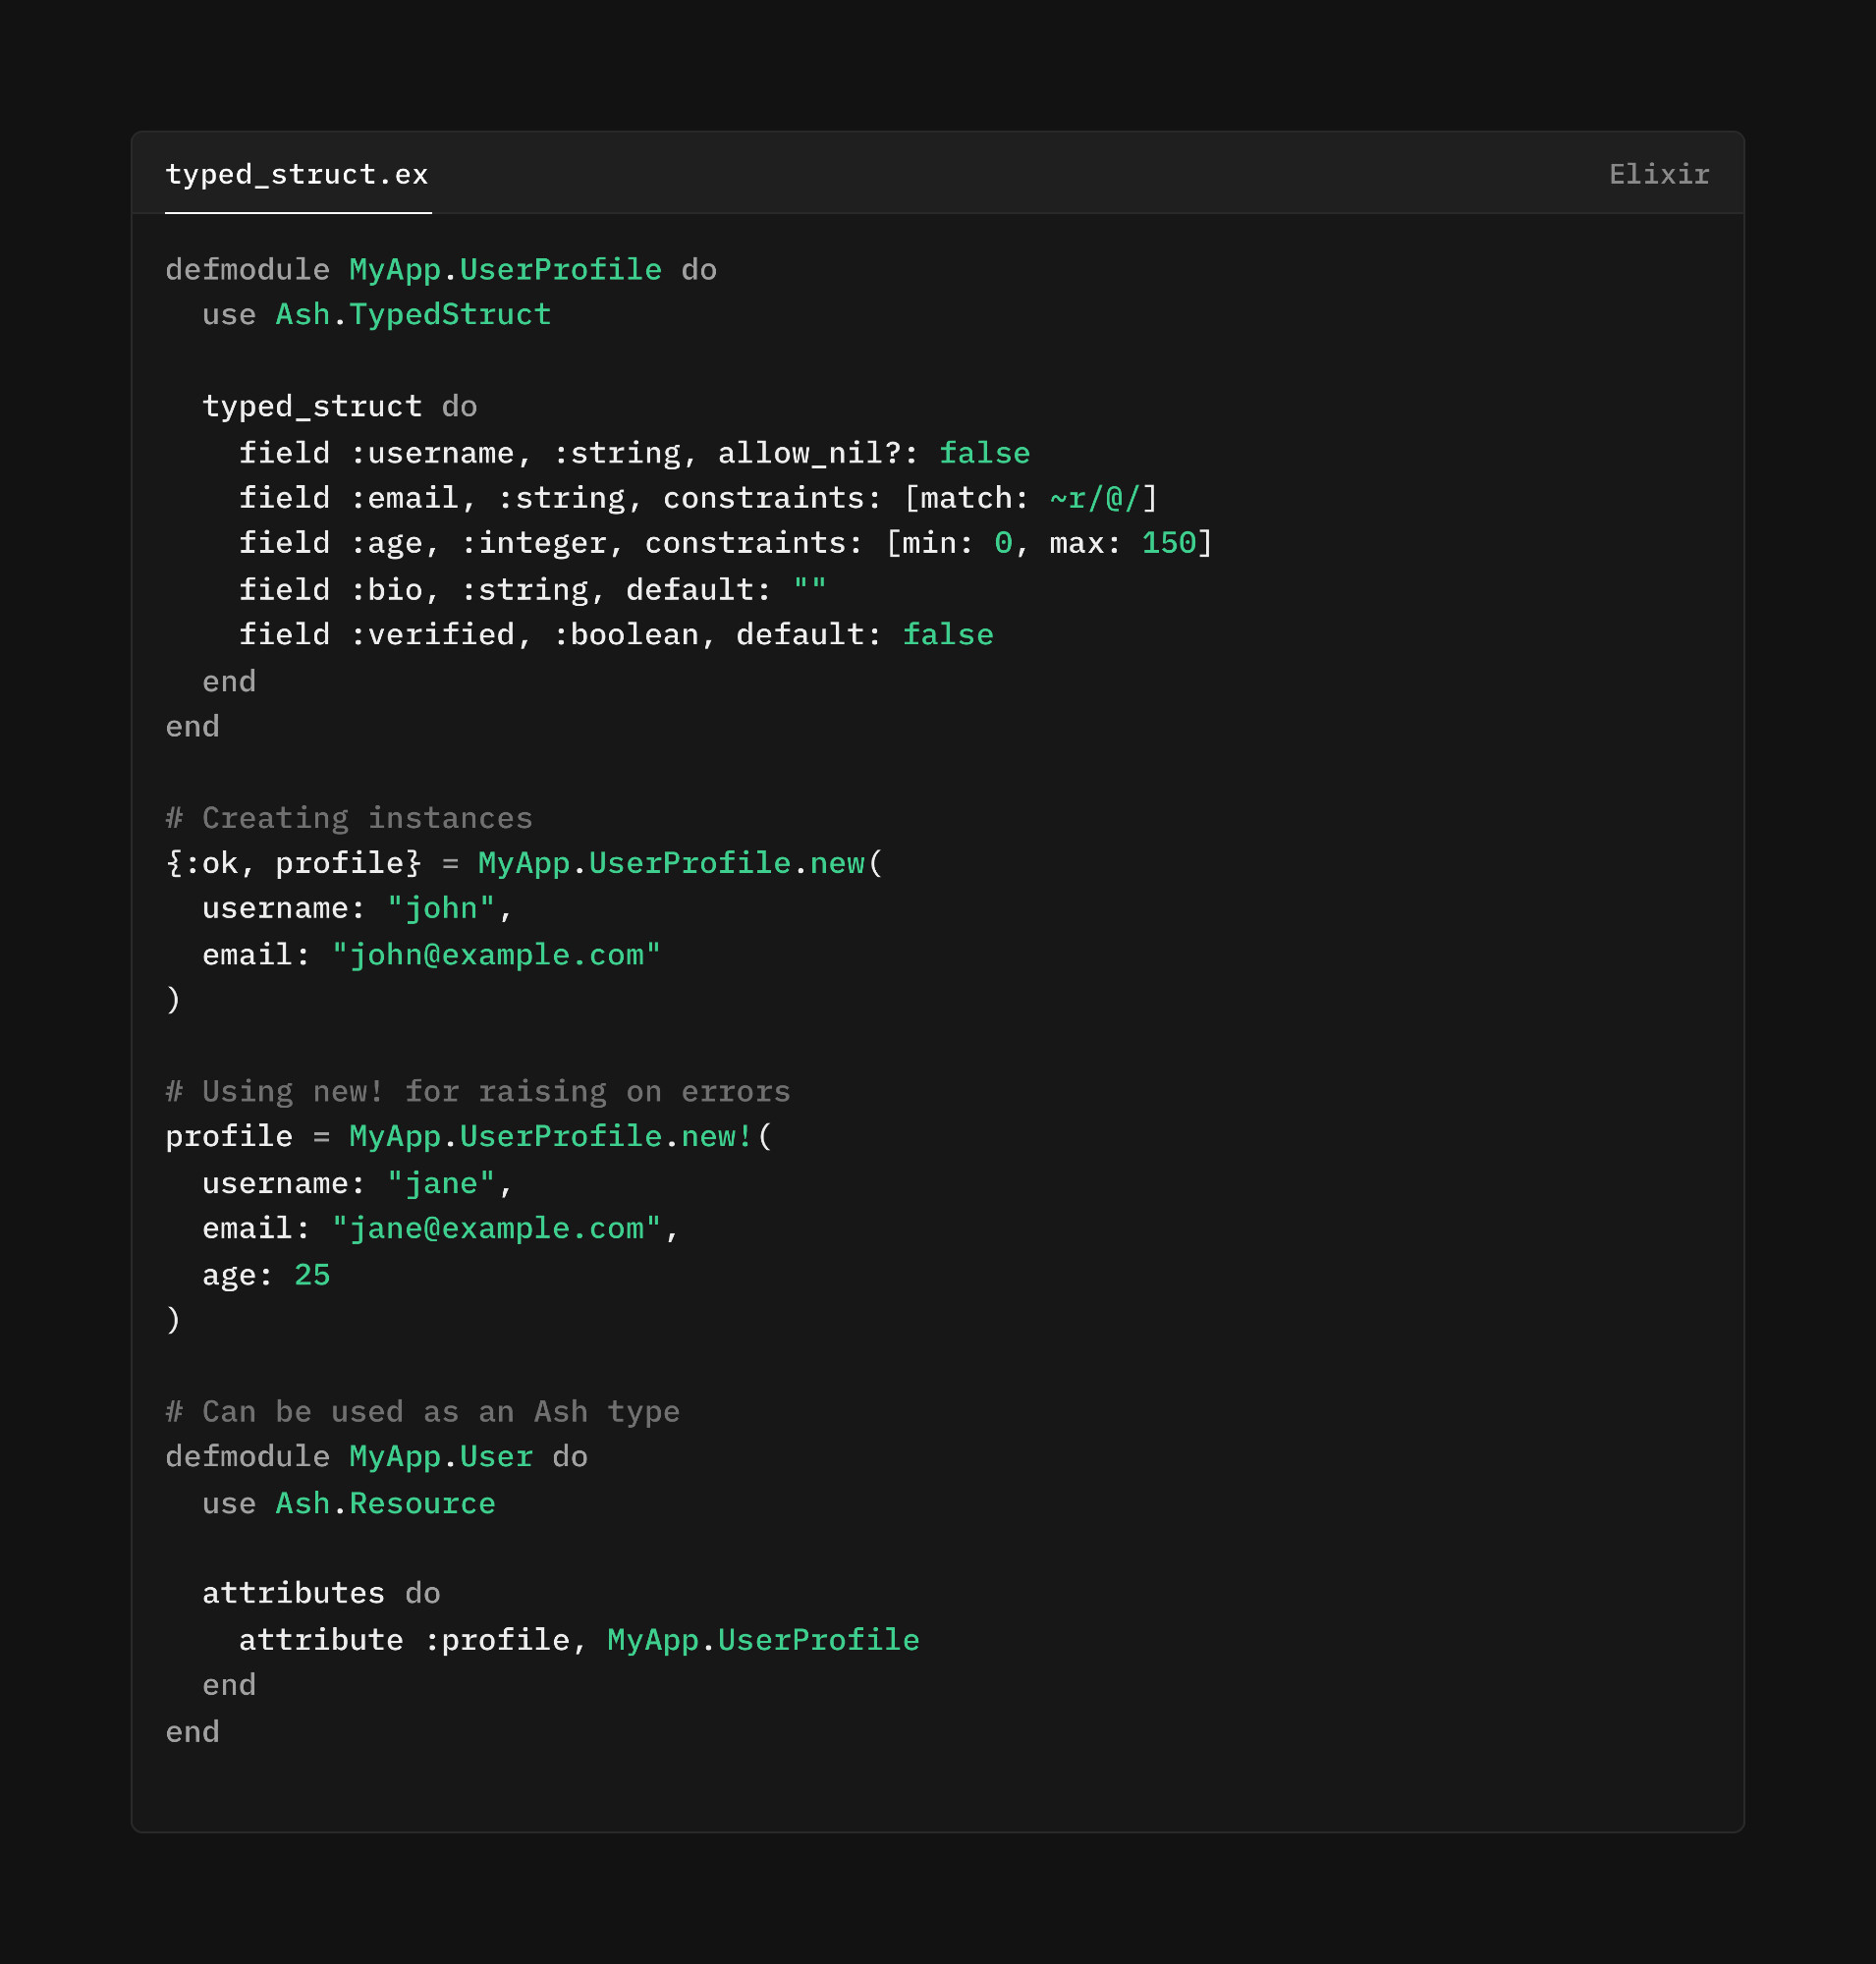Click the max value 150 in age constraints

[1168, 543]
